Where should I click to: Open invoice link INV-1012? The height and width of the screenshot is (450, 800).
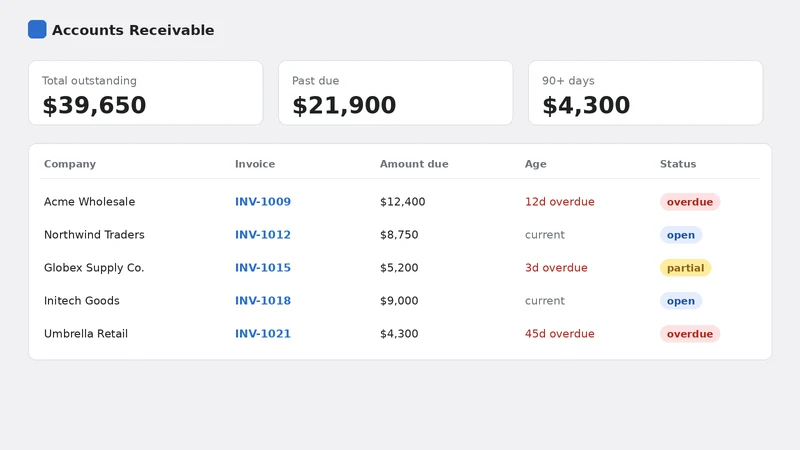coord(263,235)
